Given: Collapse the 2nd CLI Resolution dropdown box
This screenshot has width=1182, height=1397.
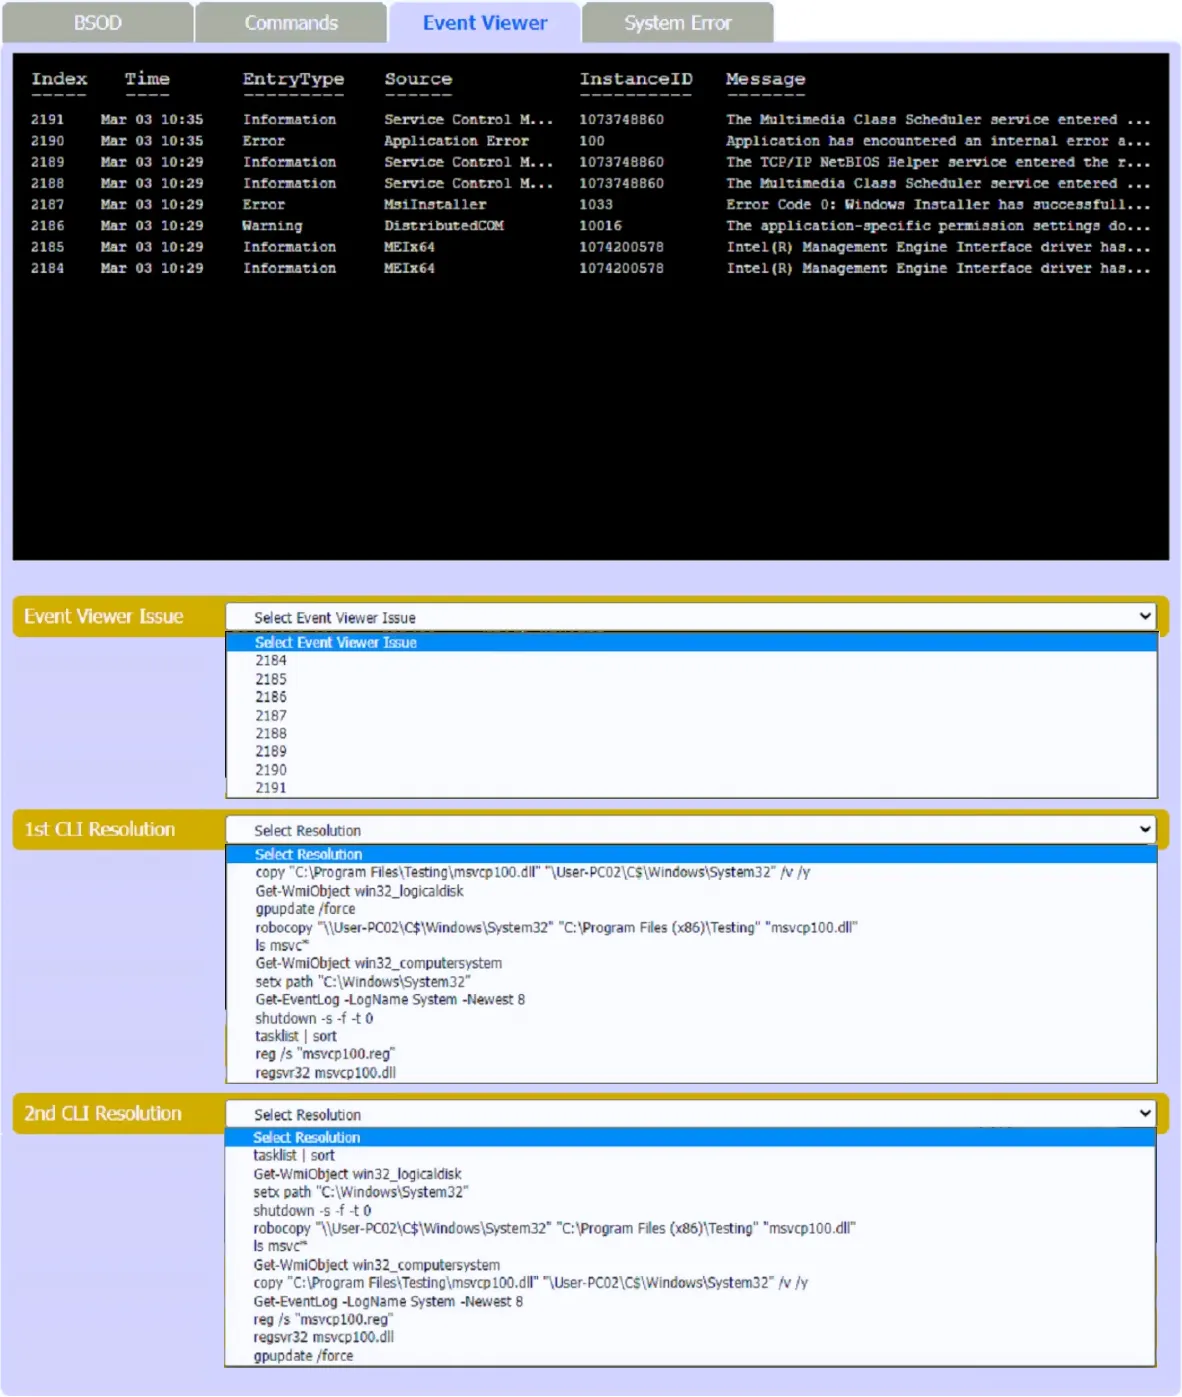Looking at the screenshot, I should click(x=691, y=1114).
